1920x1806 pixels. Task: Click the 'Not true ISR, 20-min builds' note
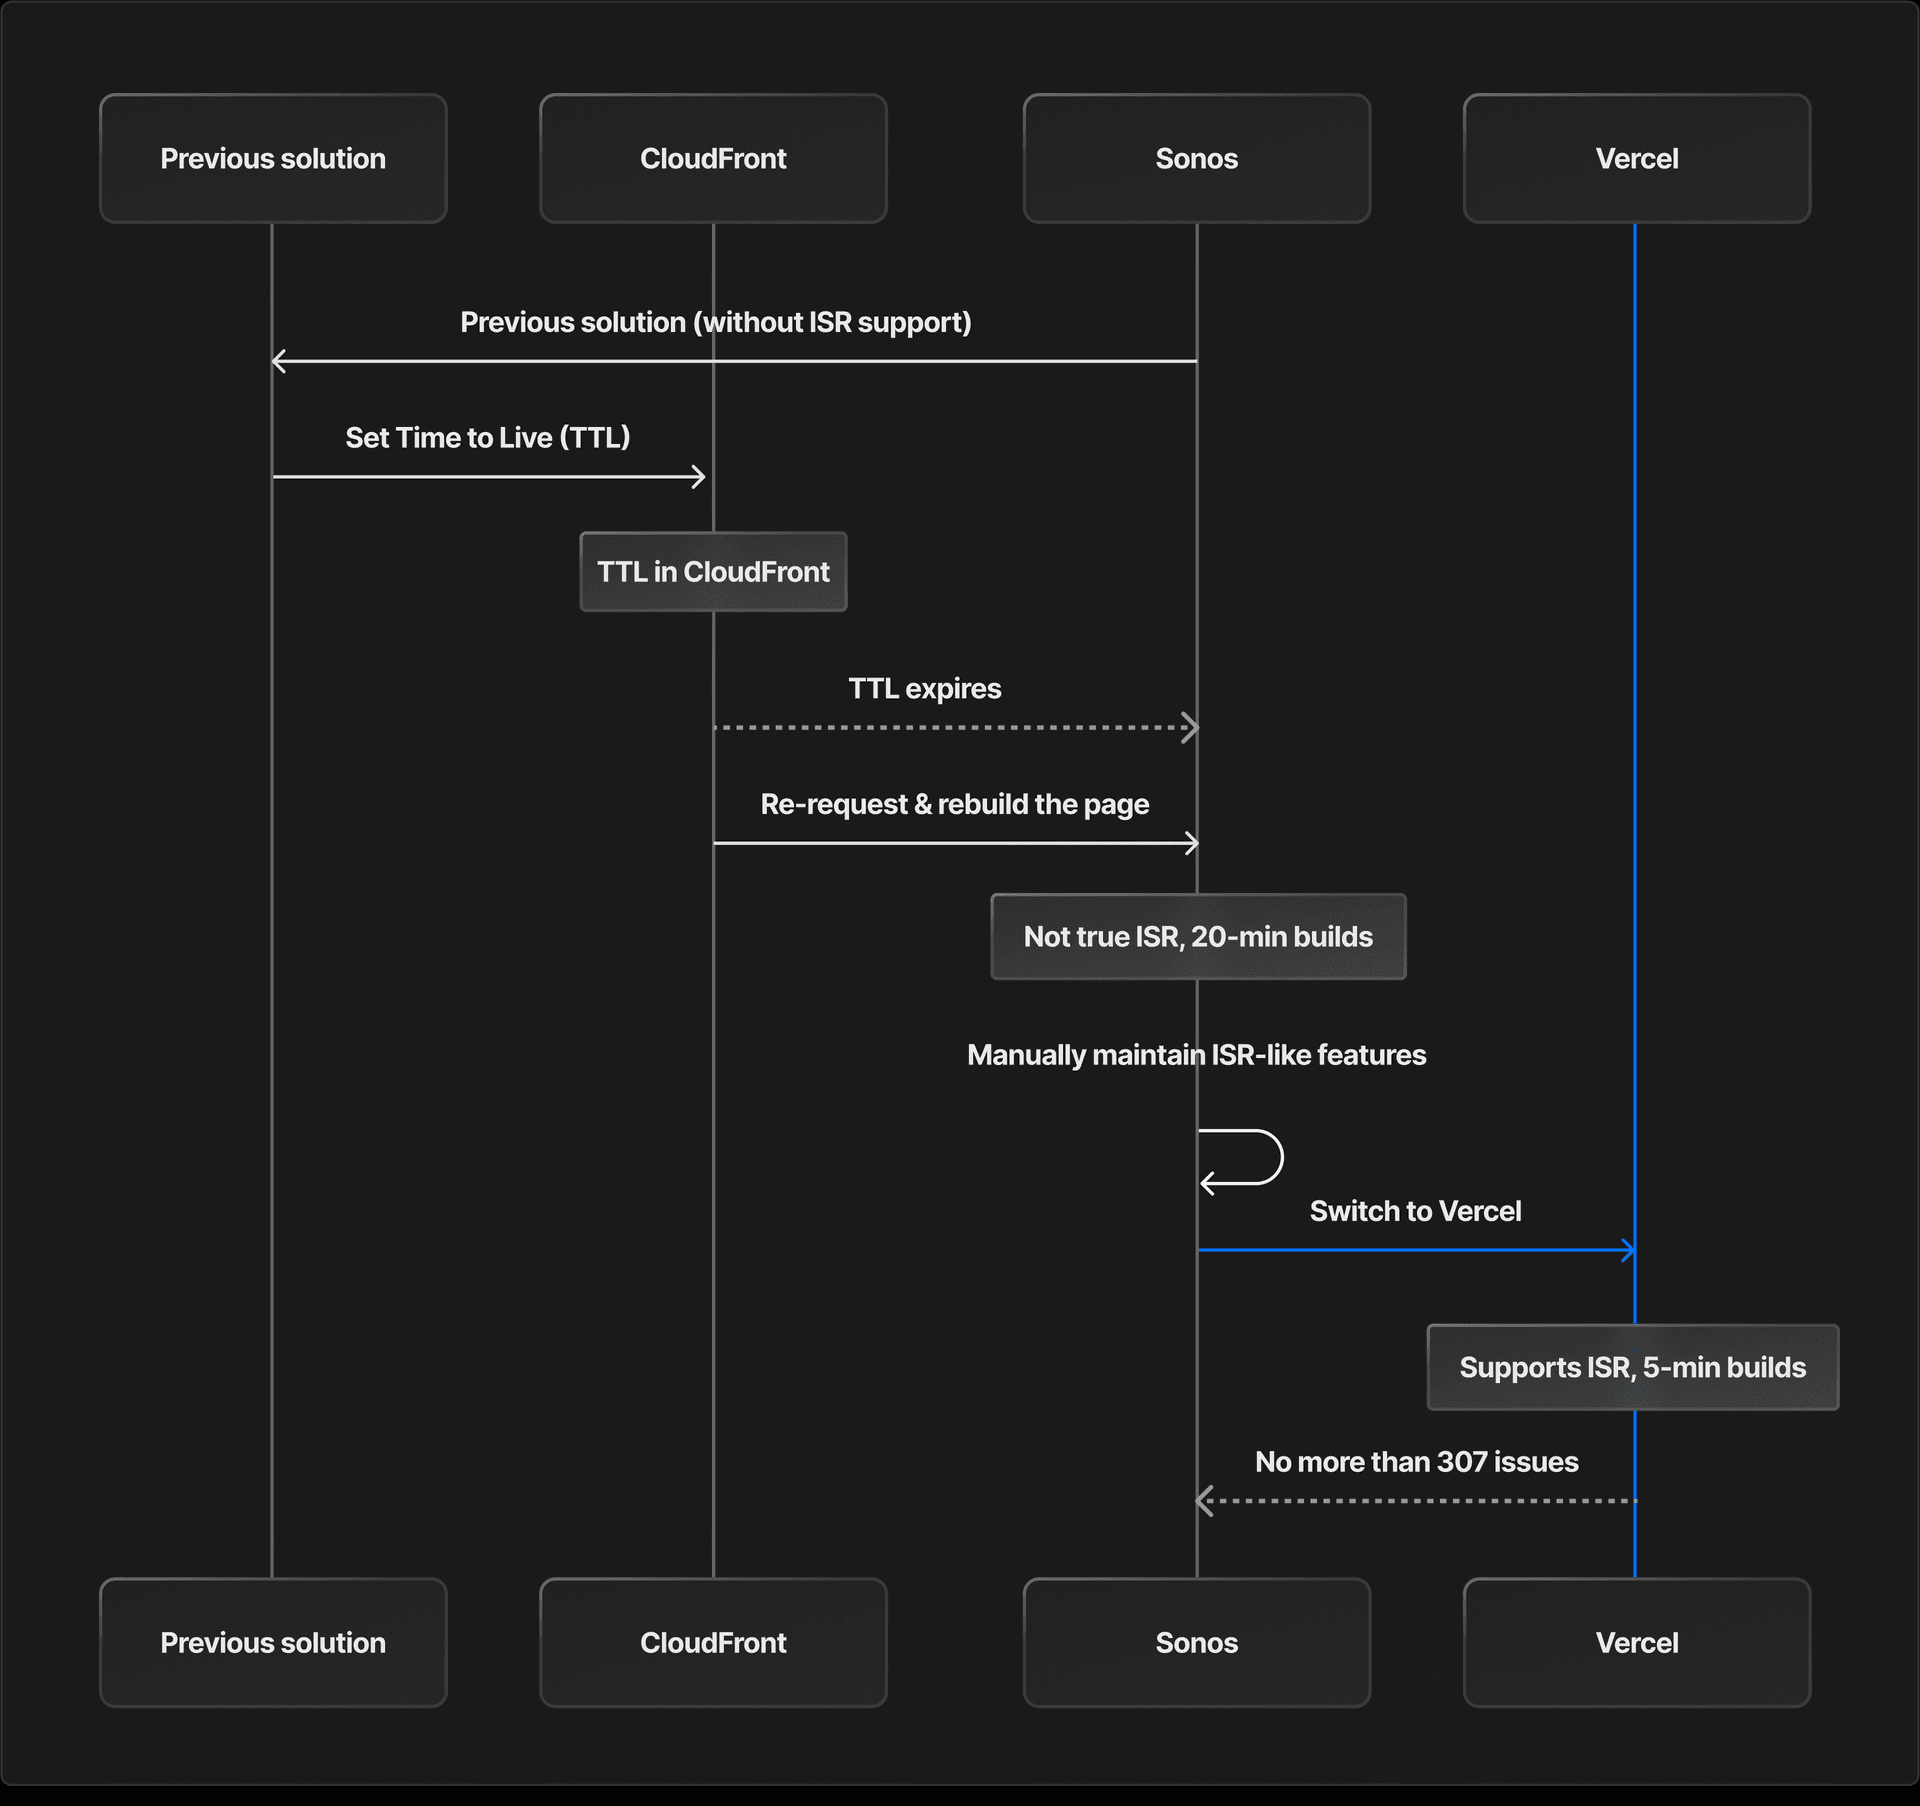point(1197,936)
